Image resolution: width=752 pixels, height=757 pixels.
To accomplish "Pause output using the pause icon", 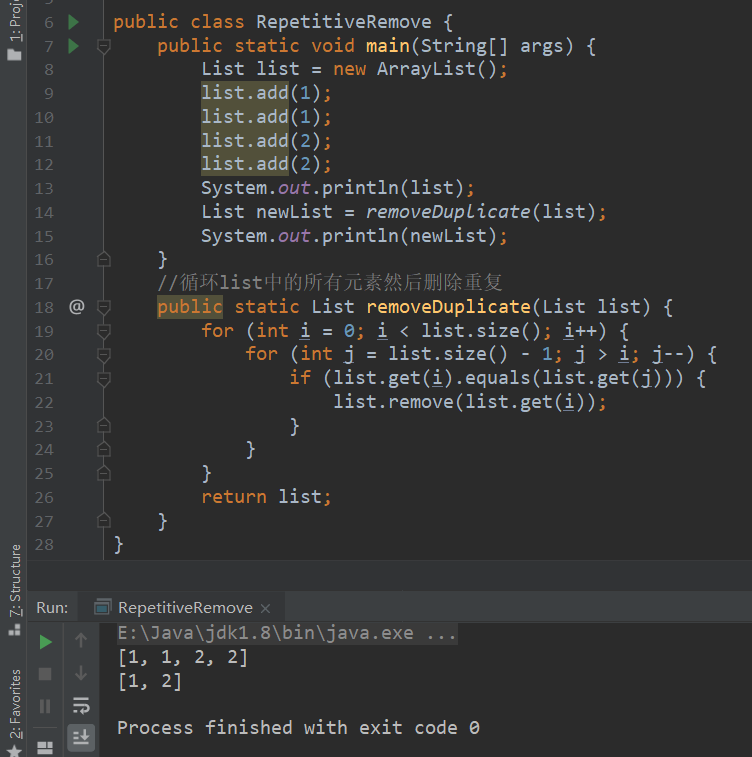I will click(x=45, y=706).
